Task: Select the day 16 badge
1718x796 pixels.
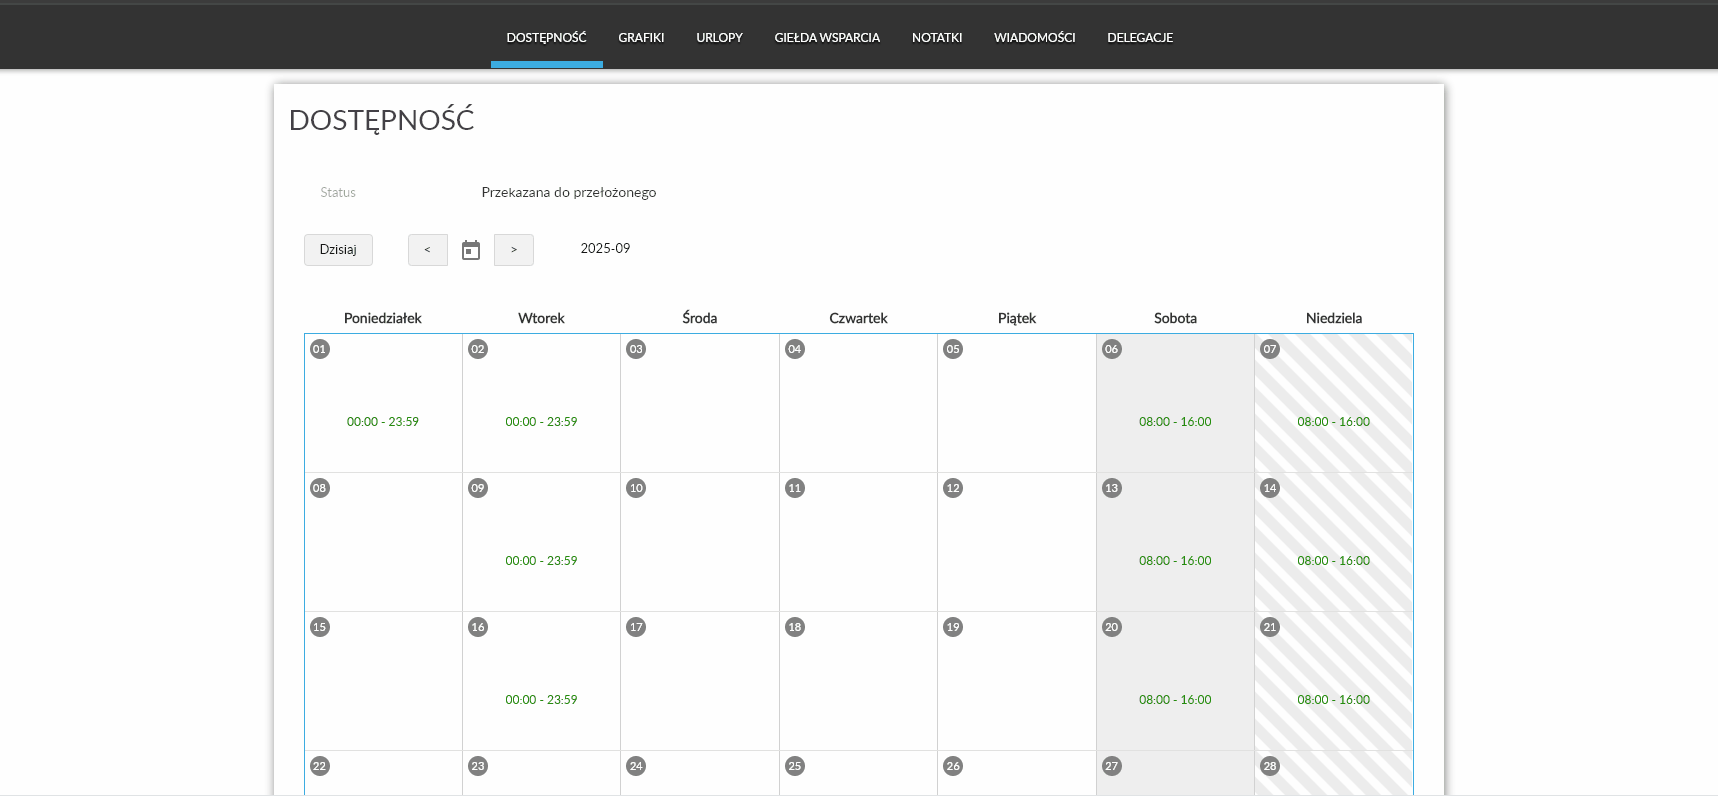Action: coord(478,627)
